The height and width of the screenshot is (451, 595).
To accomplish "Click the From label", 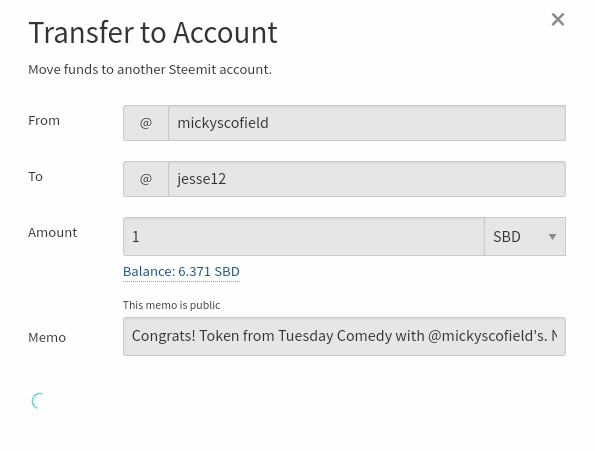I will [x=44, y=121].
